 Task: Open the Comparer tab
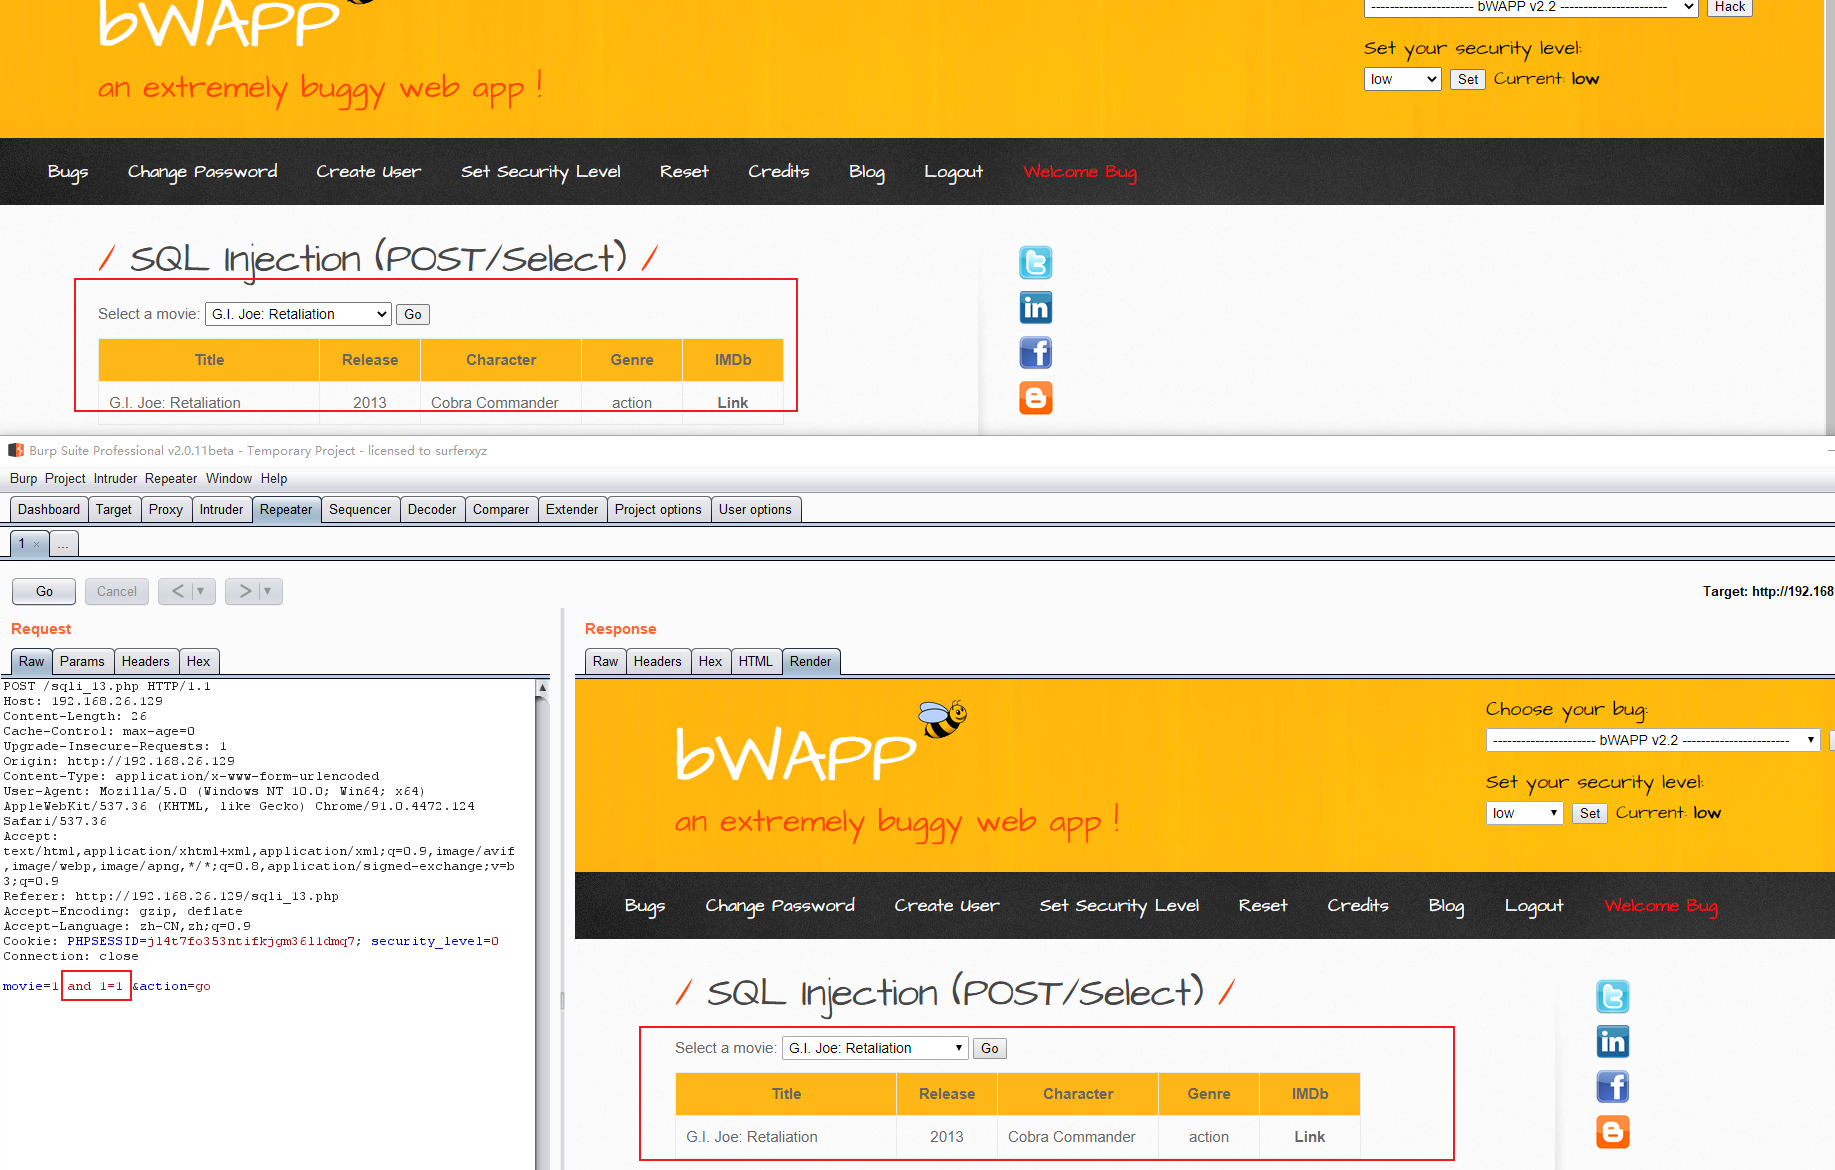[501, 509]
